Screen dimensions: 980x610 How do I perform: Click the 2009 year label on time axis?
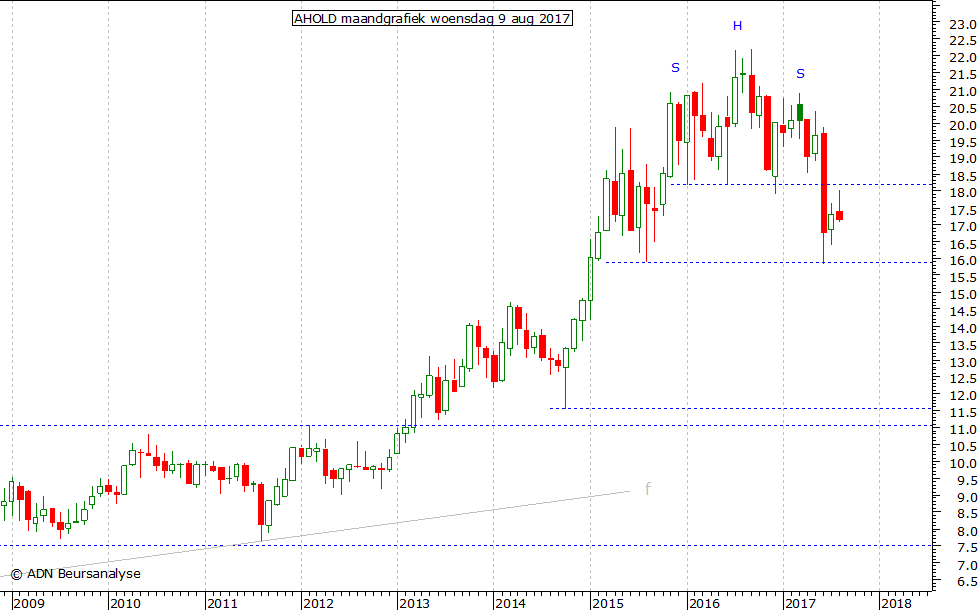(29, 603)
